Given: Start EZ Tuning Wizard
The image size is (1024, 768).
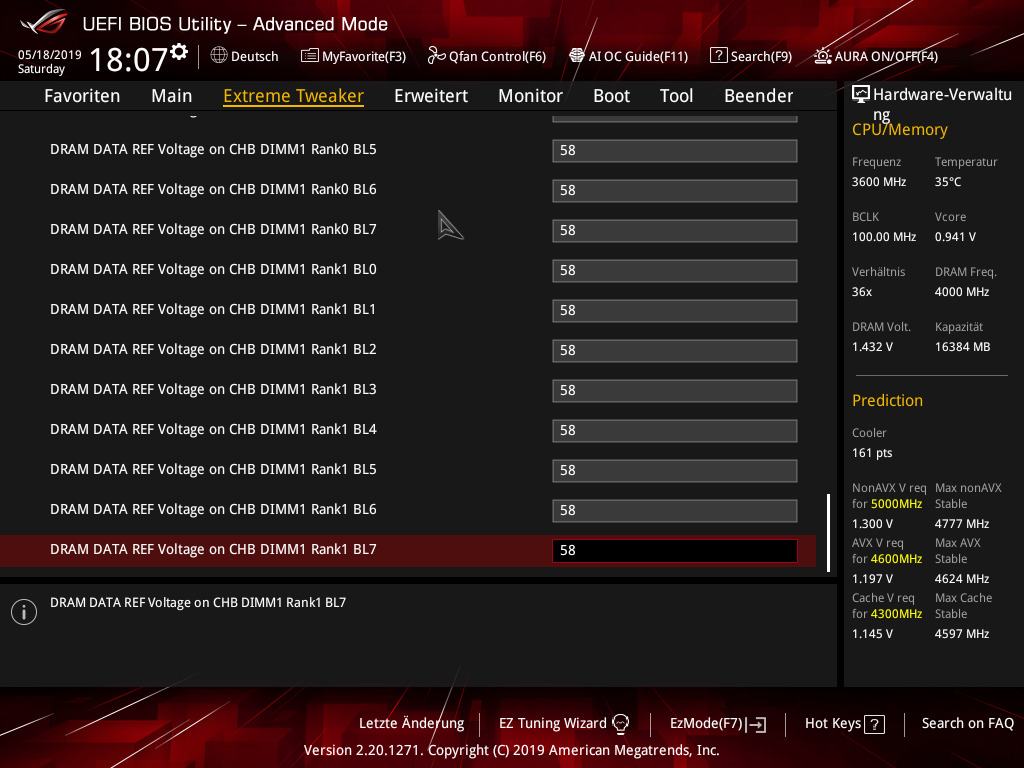Looking at the screenshot, I should (564, 724).
